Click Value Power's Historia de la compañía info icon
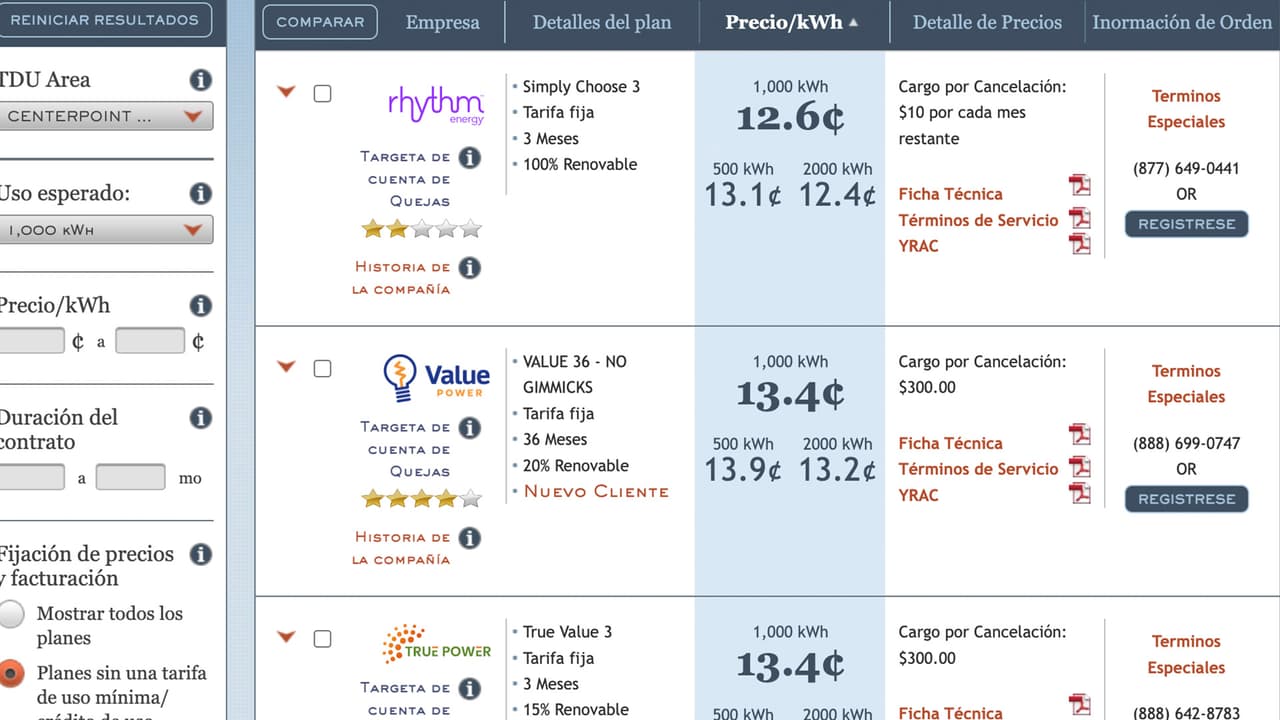The height and width of the screenshot is (720, 1280). (x=469, y=538)
